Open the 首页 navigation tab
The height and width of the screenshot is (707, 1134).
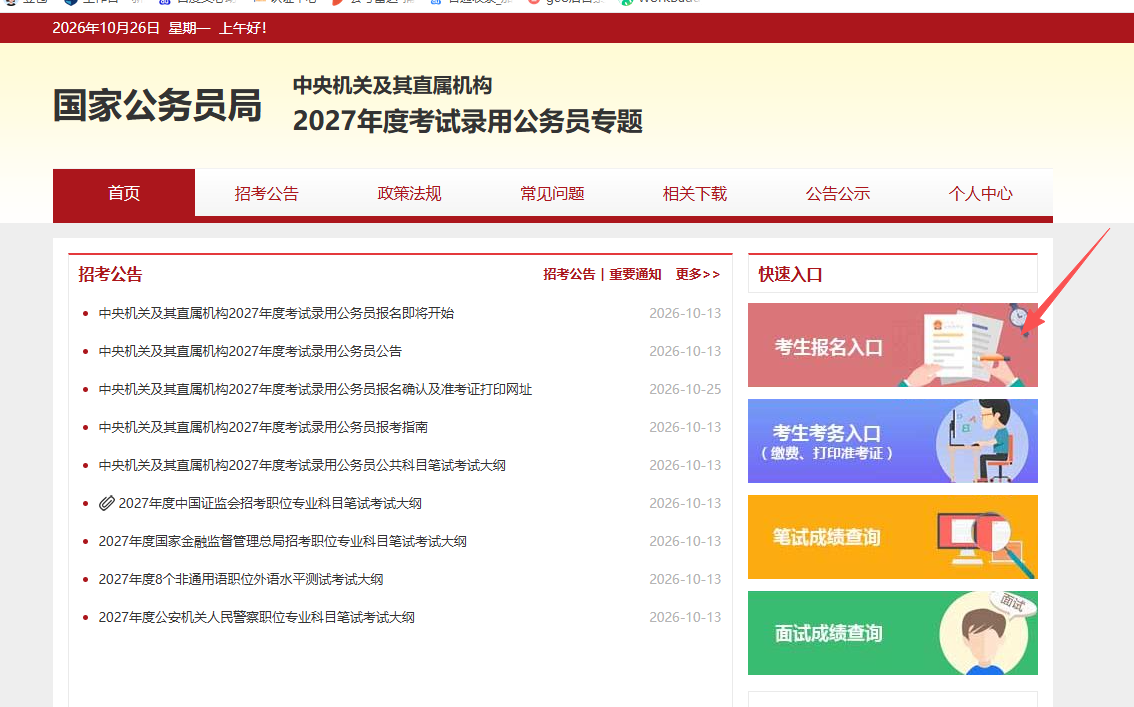coord(124,193)
